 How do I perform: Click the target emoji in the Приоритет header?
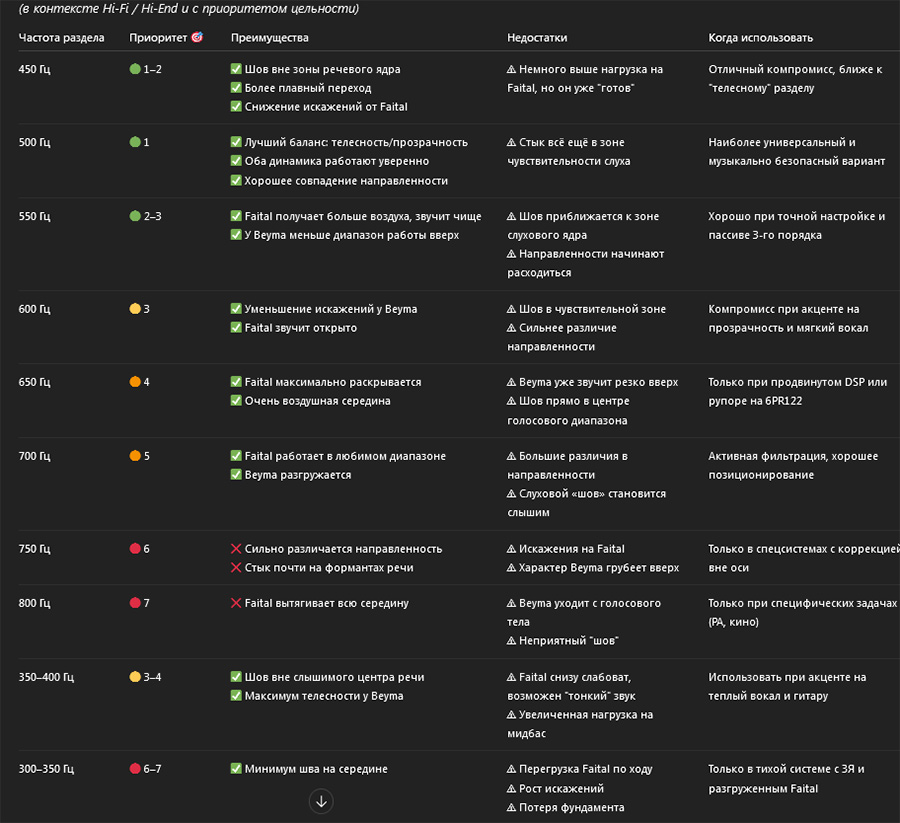tap(197, 38)
